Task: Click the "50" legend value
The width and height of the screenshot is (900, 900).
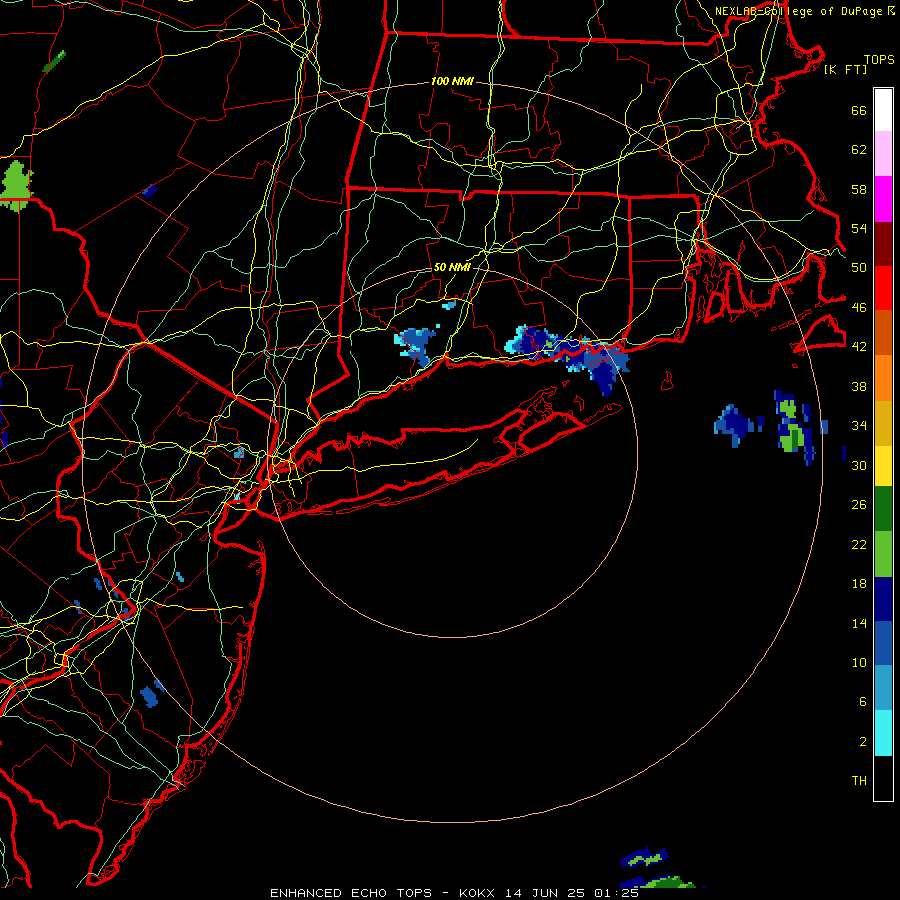Action: coord(859,268)
